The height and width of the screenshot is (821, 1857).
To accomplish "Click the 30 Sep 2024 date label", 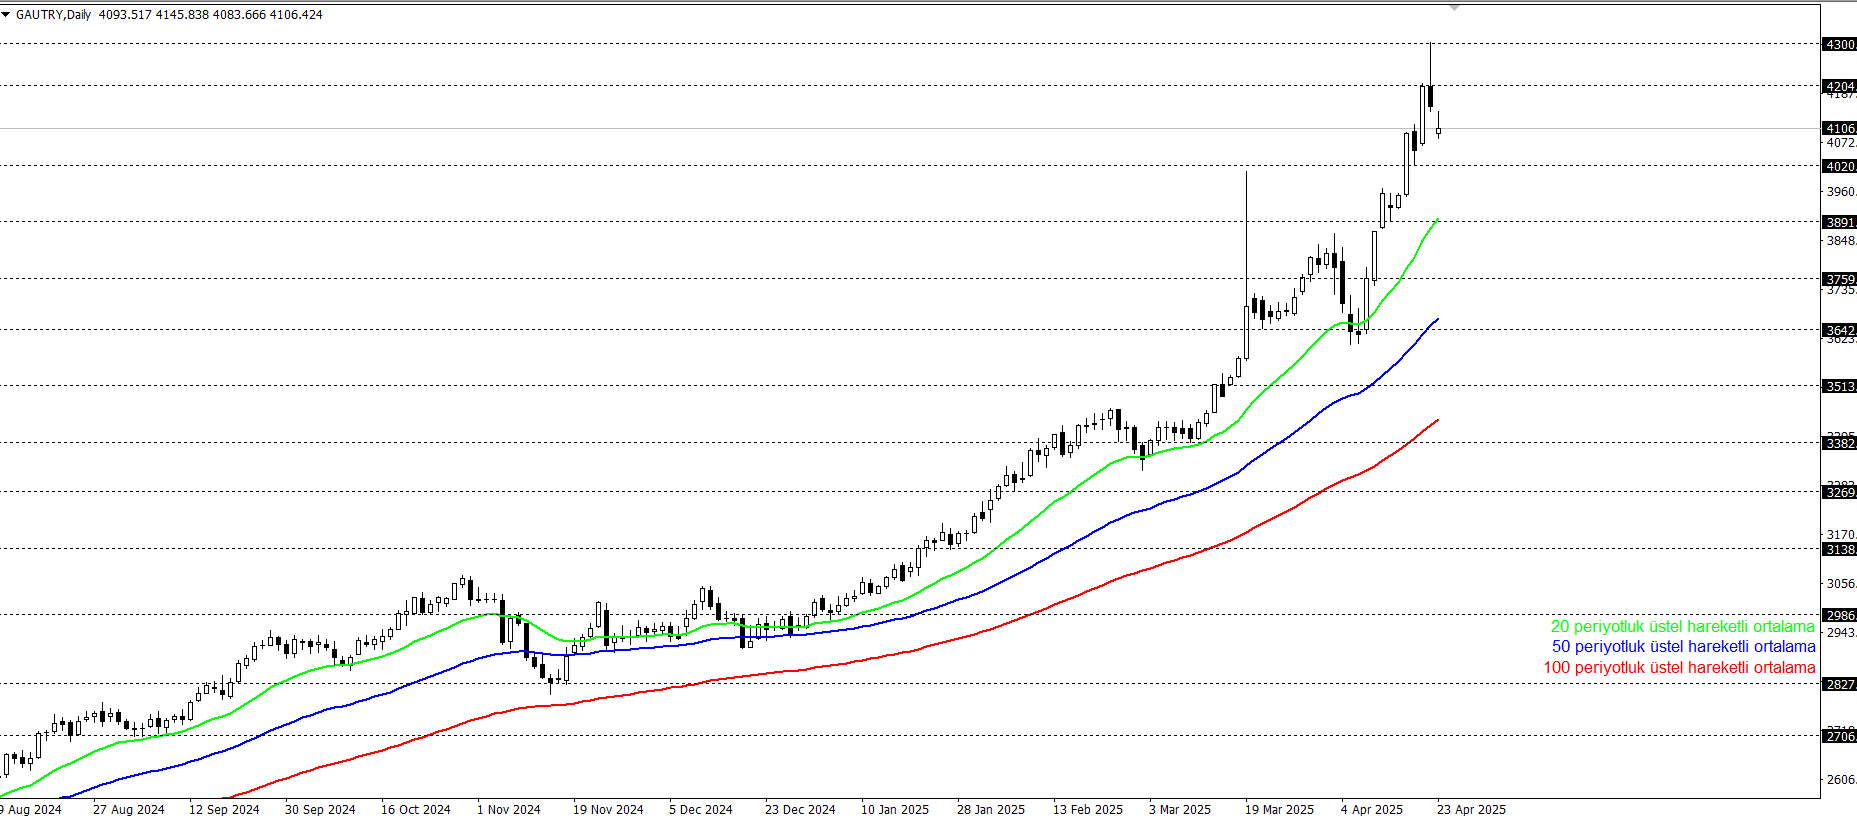I will tap(320, 810).
